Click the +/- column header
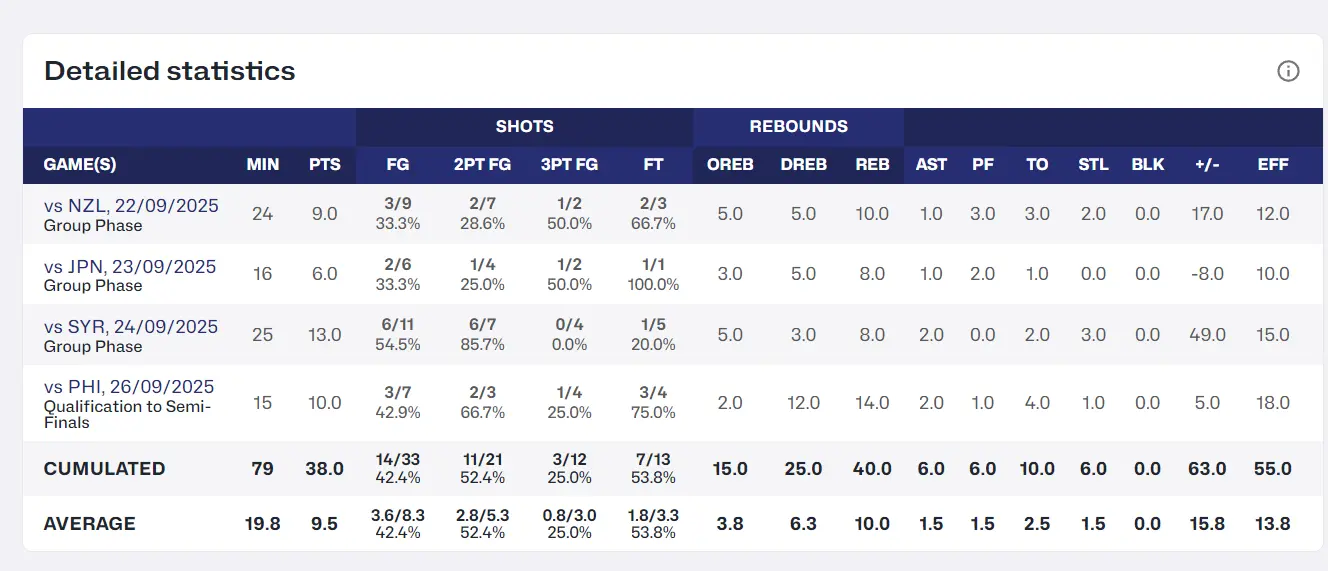 pyautogui.click(x=1207, y=164)
